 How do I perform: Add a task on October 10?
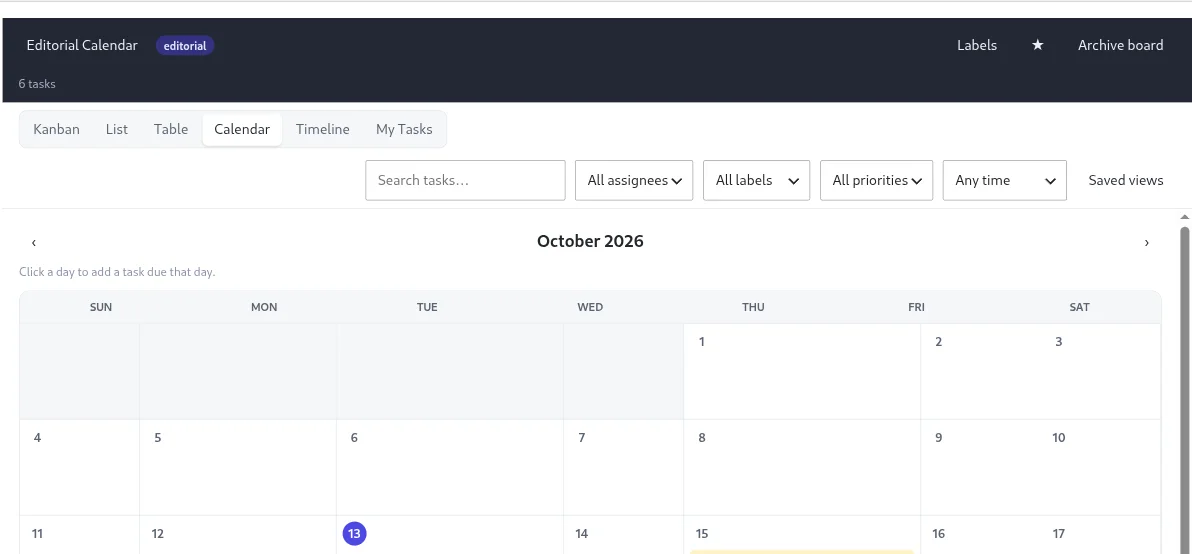[x=1101, y=467]
